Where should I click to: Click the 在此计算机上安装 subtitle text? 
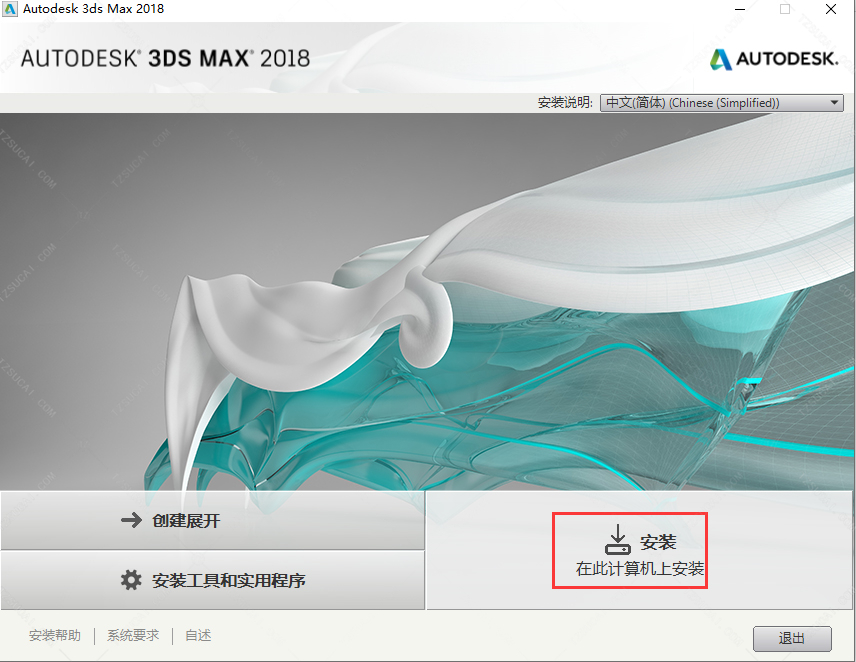coord(640,569)
